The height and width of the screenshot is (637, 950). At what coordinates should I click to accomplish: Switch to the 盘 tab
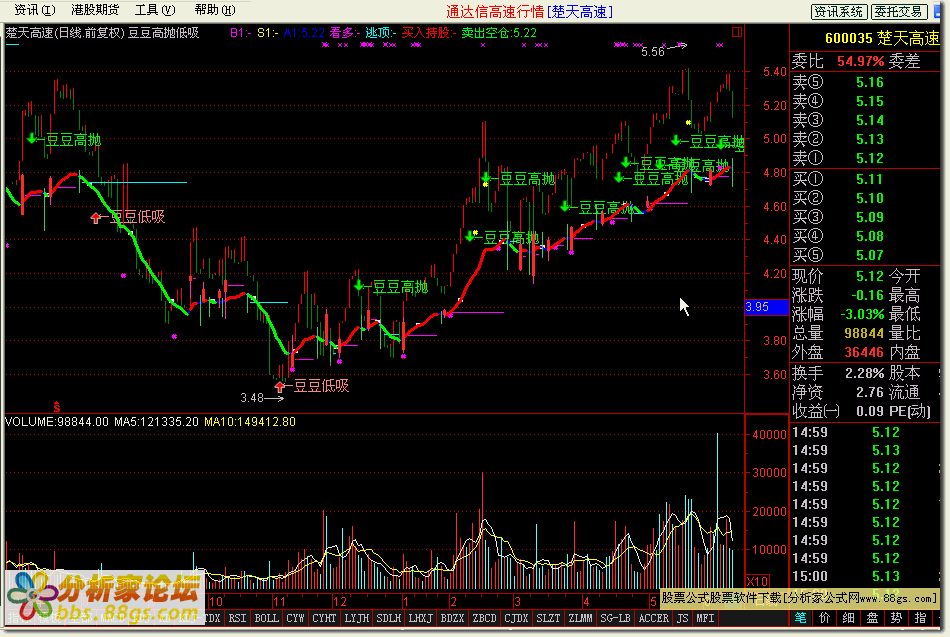click(x=872, y=618)
